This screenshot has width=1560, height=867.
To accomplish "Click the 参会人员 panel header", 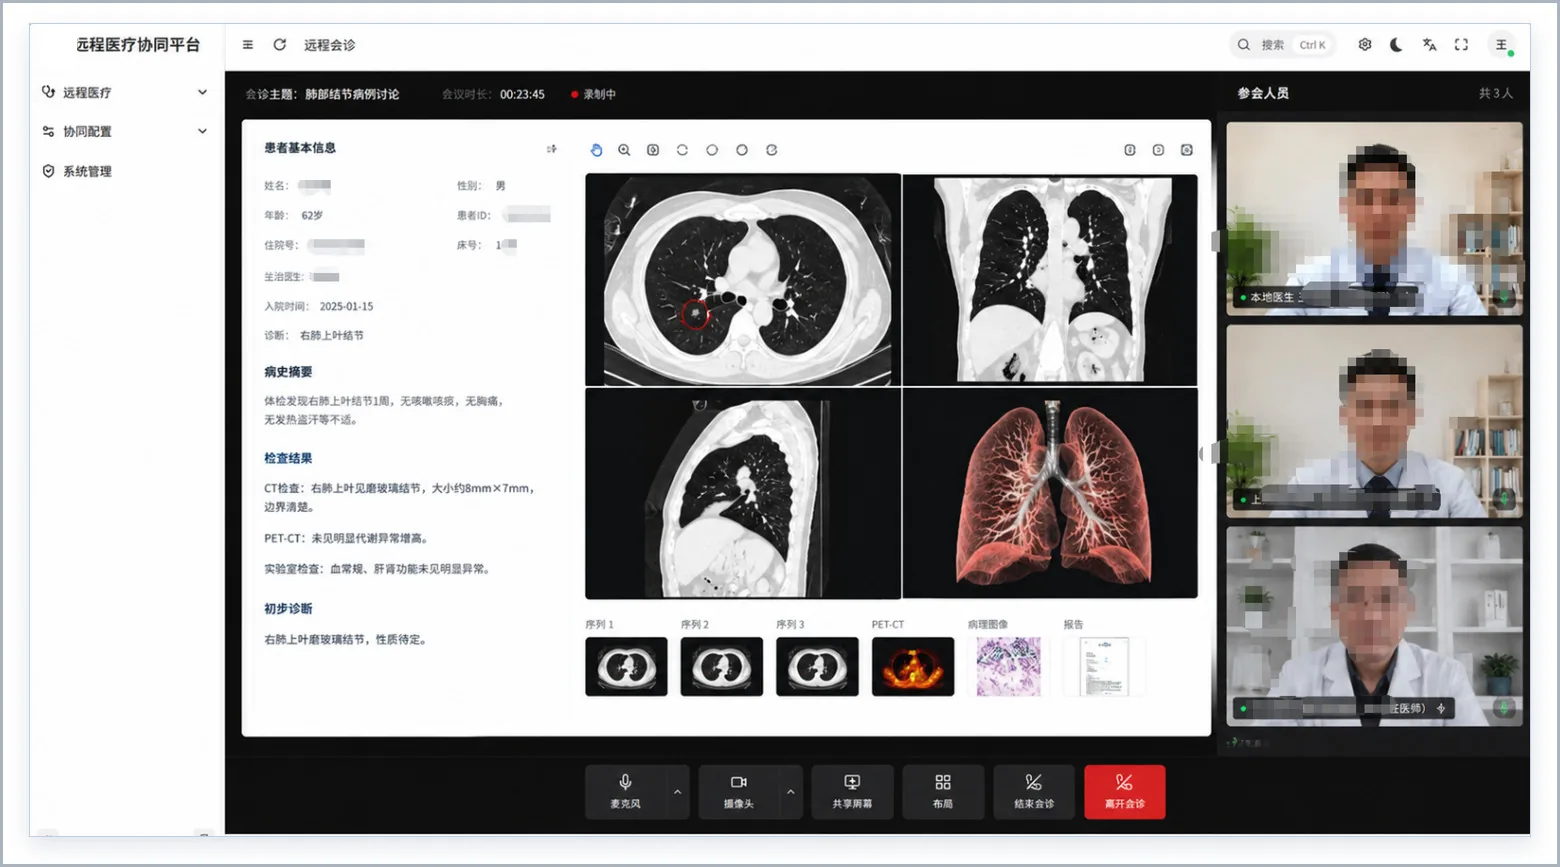I will click(1263, 93).
